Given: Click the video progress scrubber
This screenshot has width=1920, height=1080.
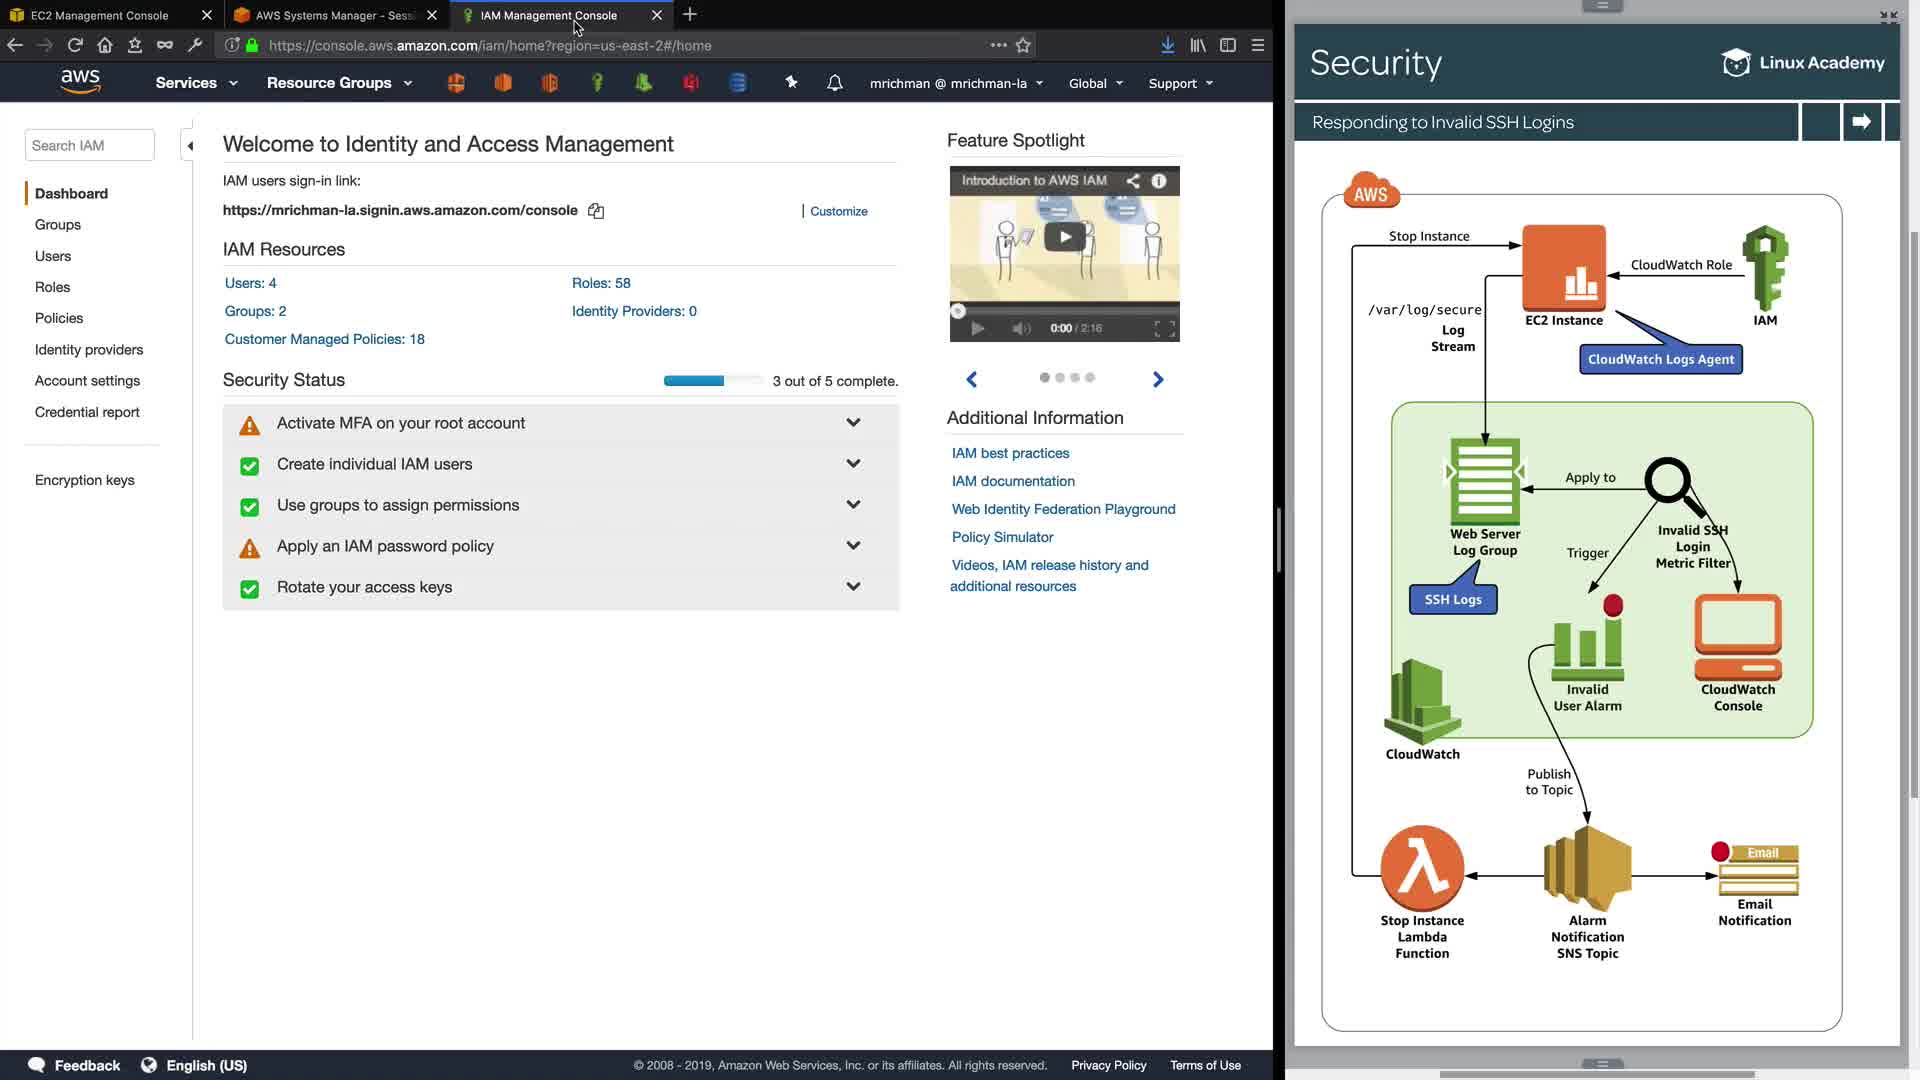Looking at the screenshot, I should (958, 311).
